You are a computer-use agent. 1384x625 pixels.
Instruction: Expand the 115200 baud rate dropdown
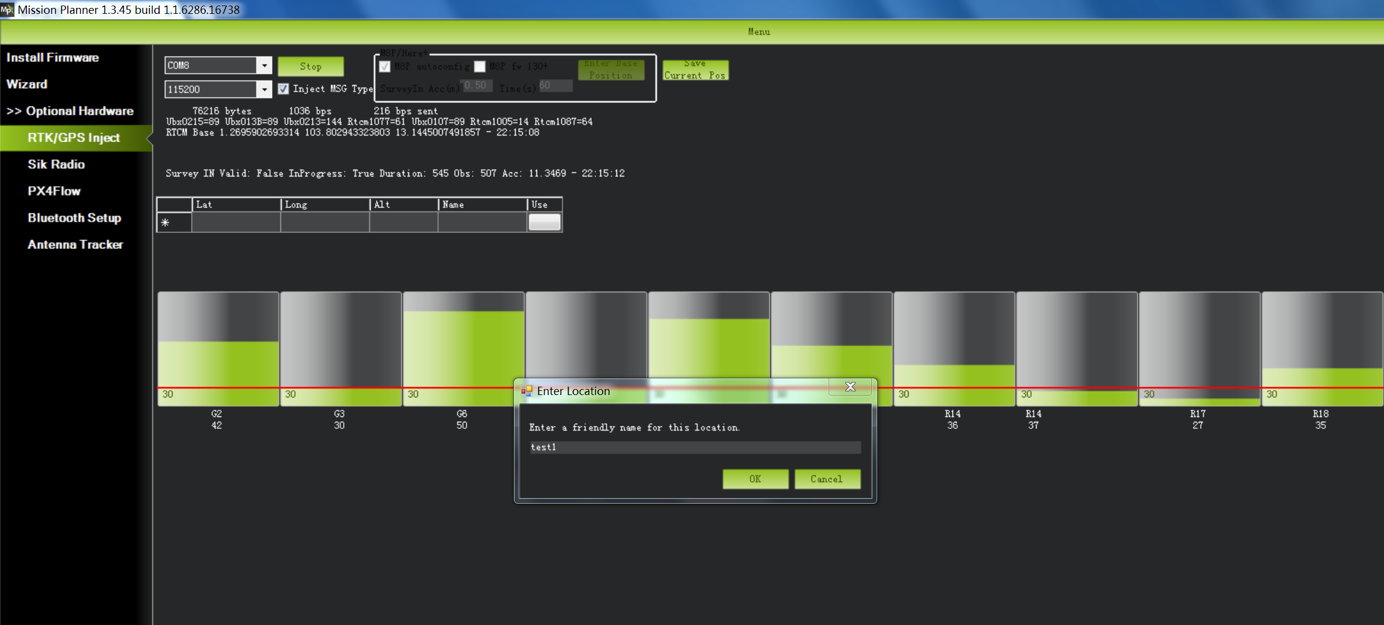[264, 90]
